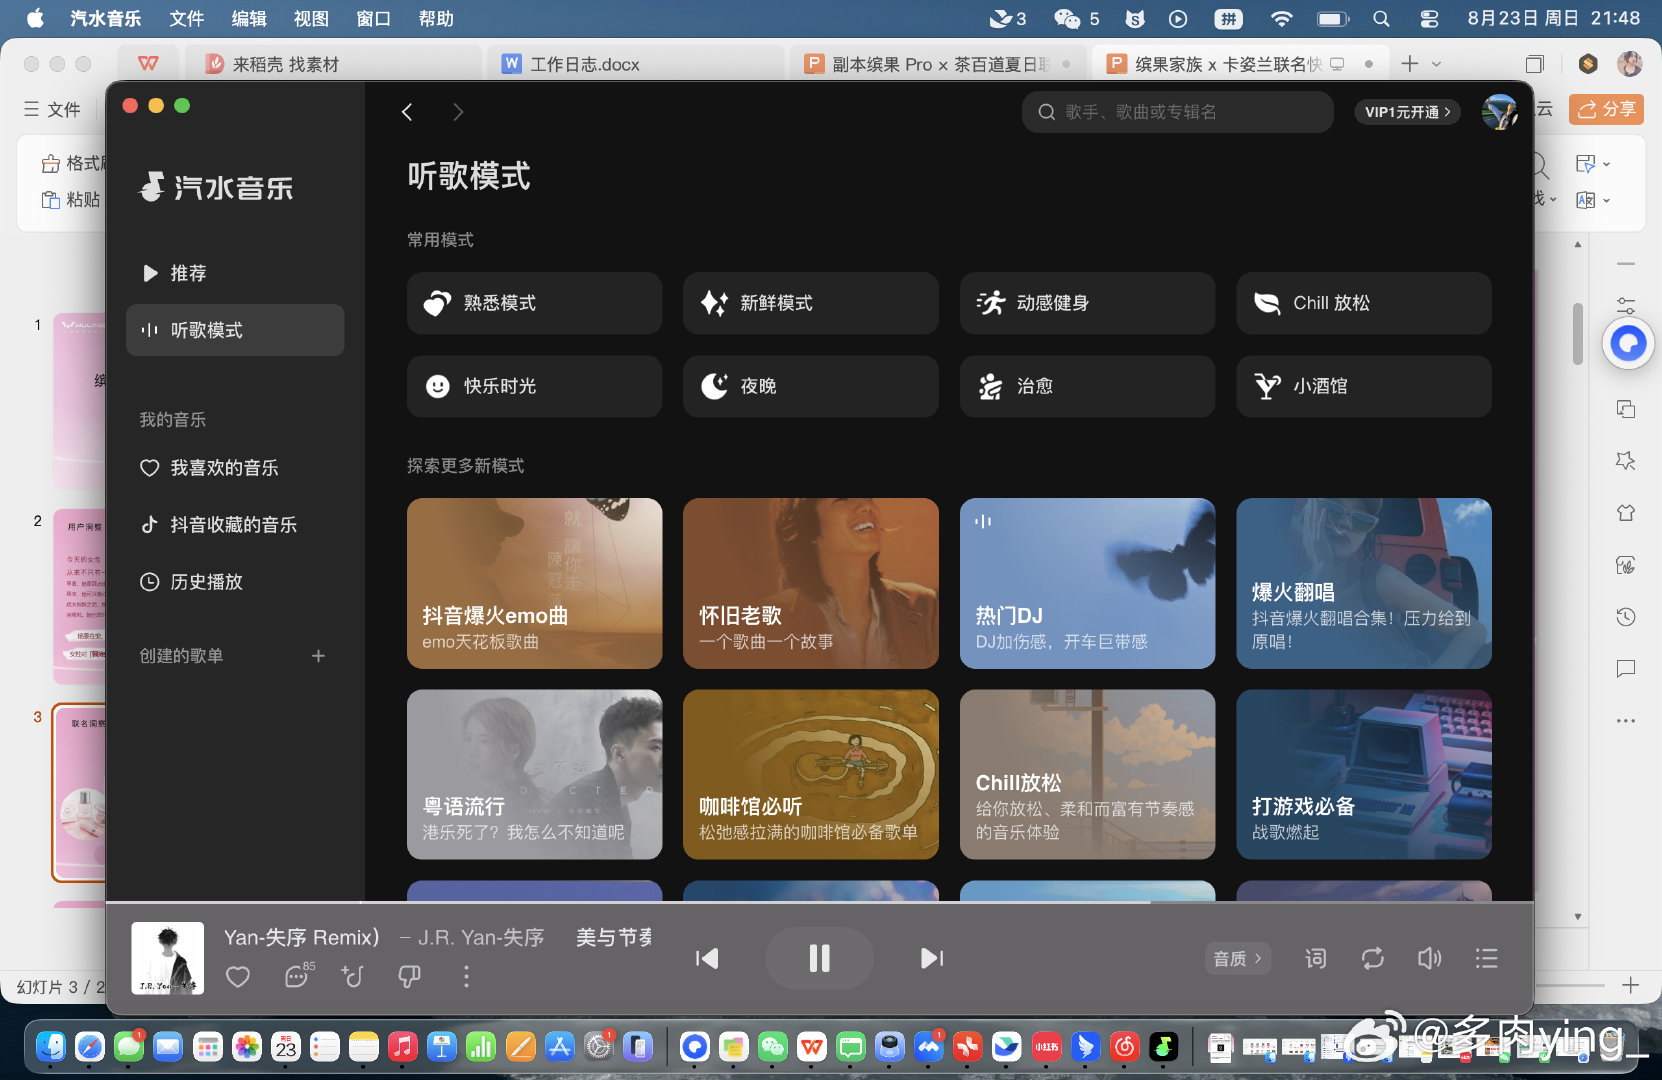Open the 粤语流行 card
The height and width of the screenshot is (1080, 1662).
click(x=534, y=774)
